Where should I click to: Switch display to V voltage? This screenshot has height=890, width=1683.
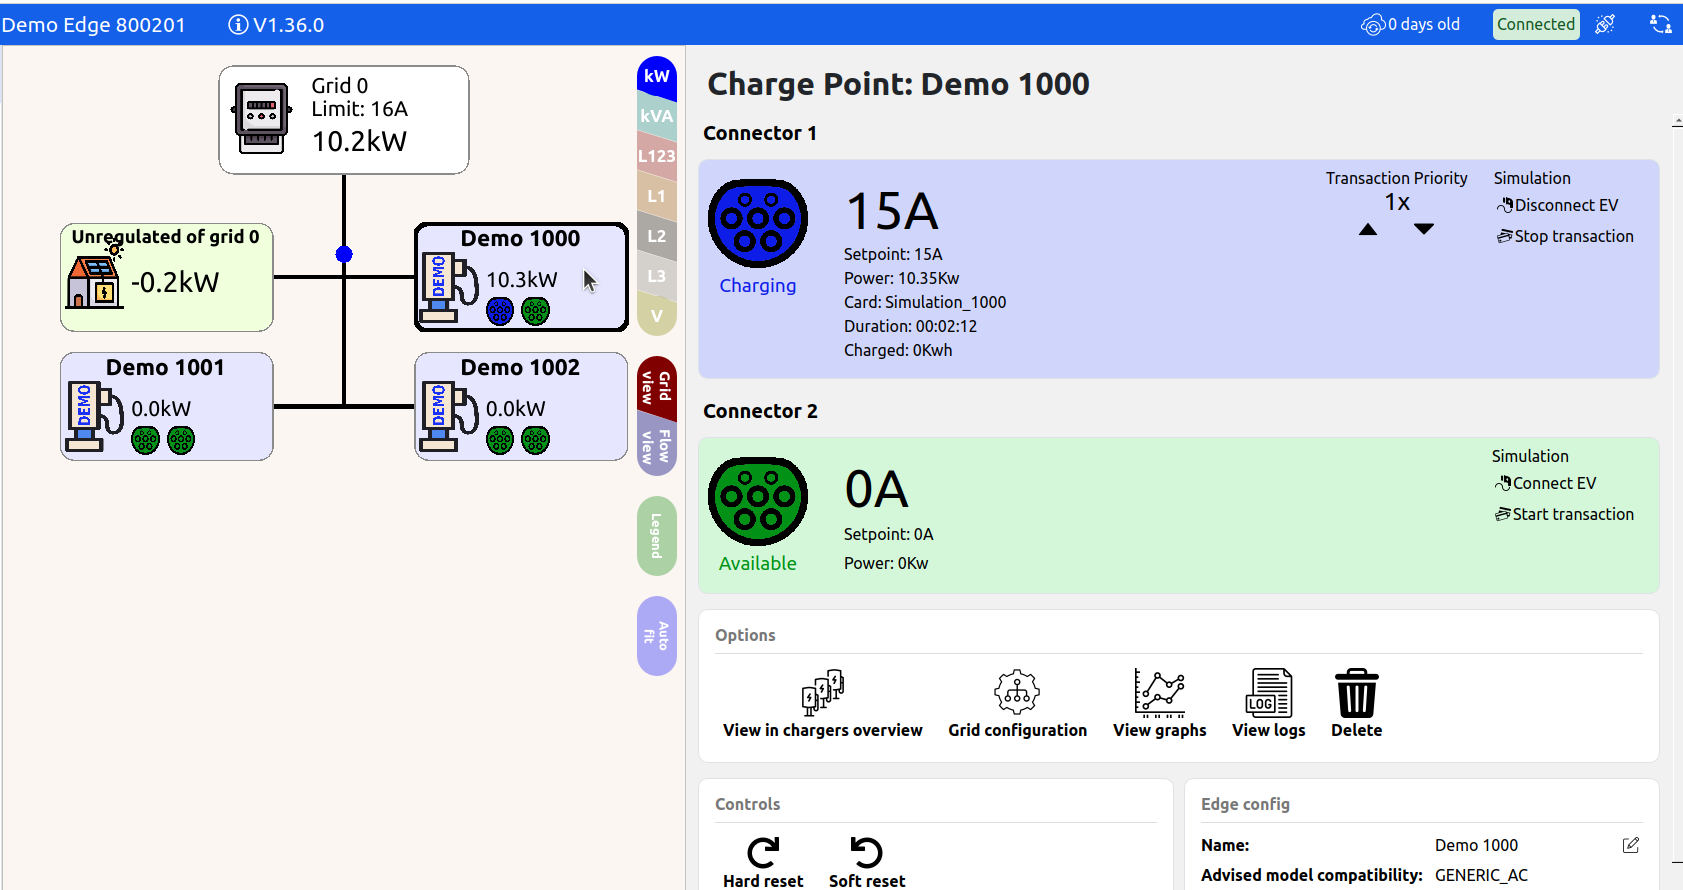[657, 316]
